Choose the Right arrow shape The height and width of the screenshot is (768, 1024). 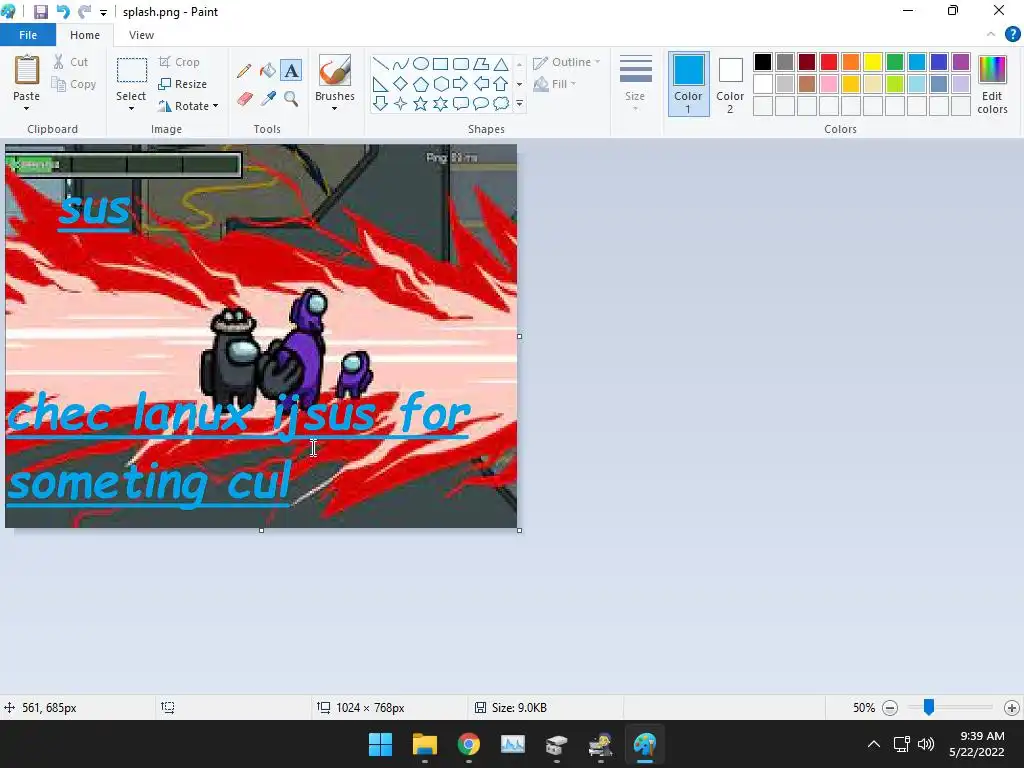(x=461, y=84)
